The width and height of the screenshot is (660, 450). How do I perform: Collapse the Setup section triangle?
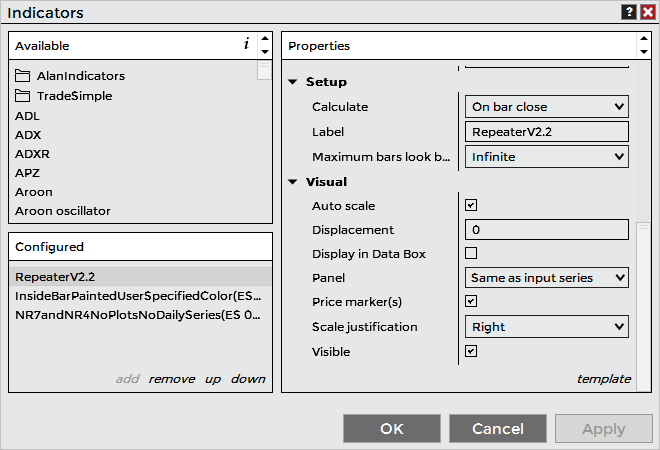pyautogui.click(x=293, y=82)
